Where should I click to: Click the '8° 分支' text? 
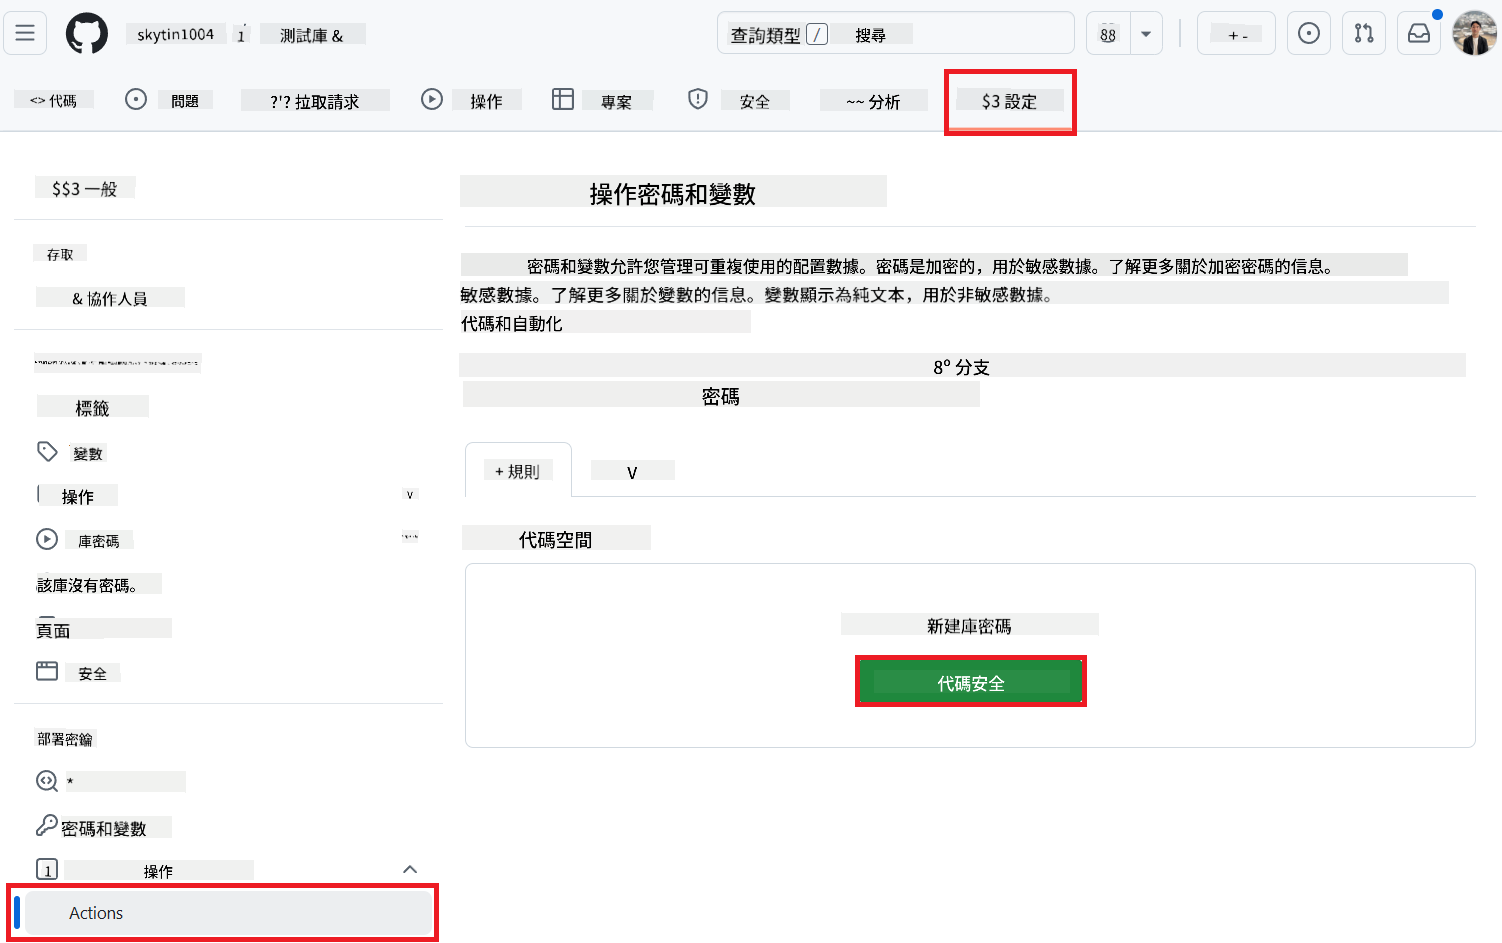(962, 367)
